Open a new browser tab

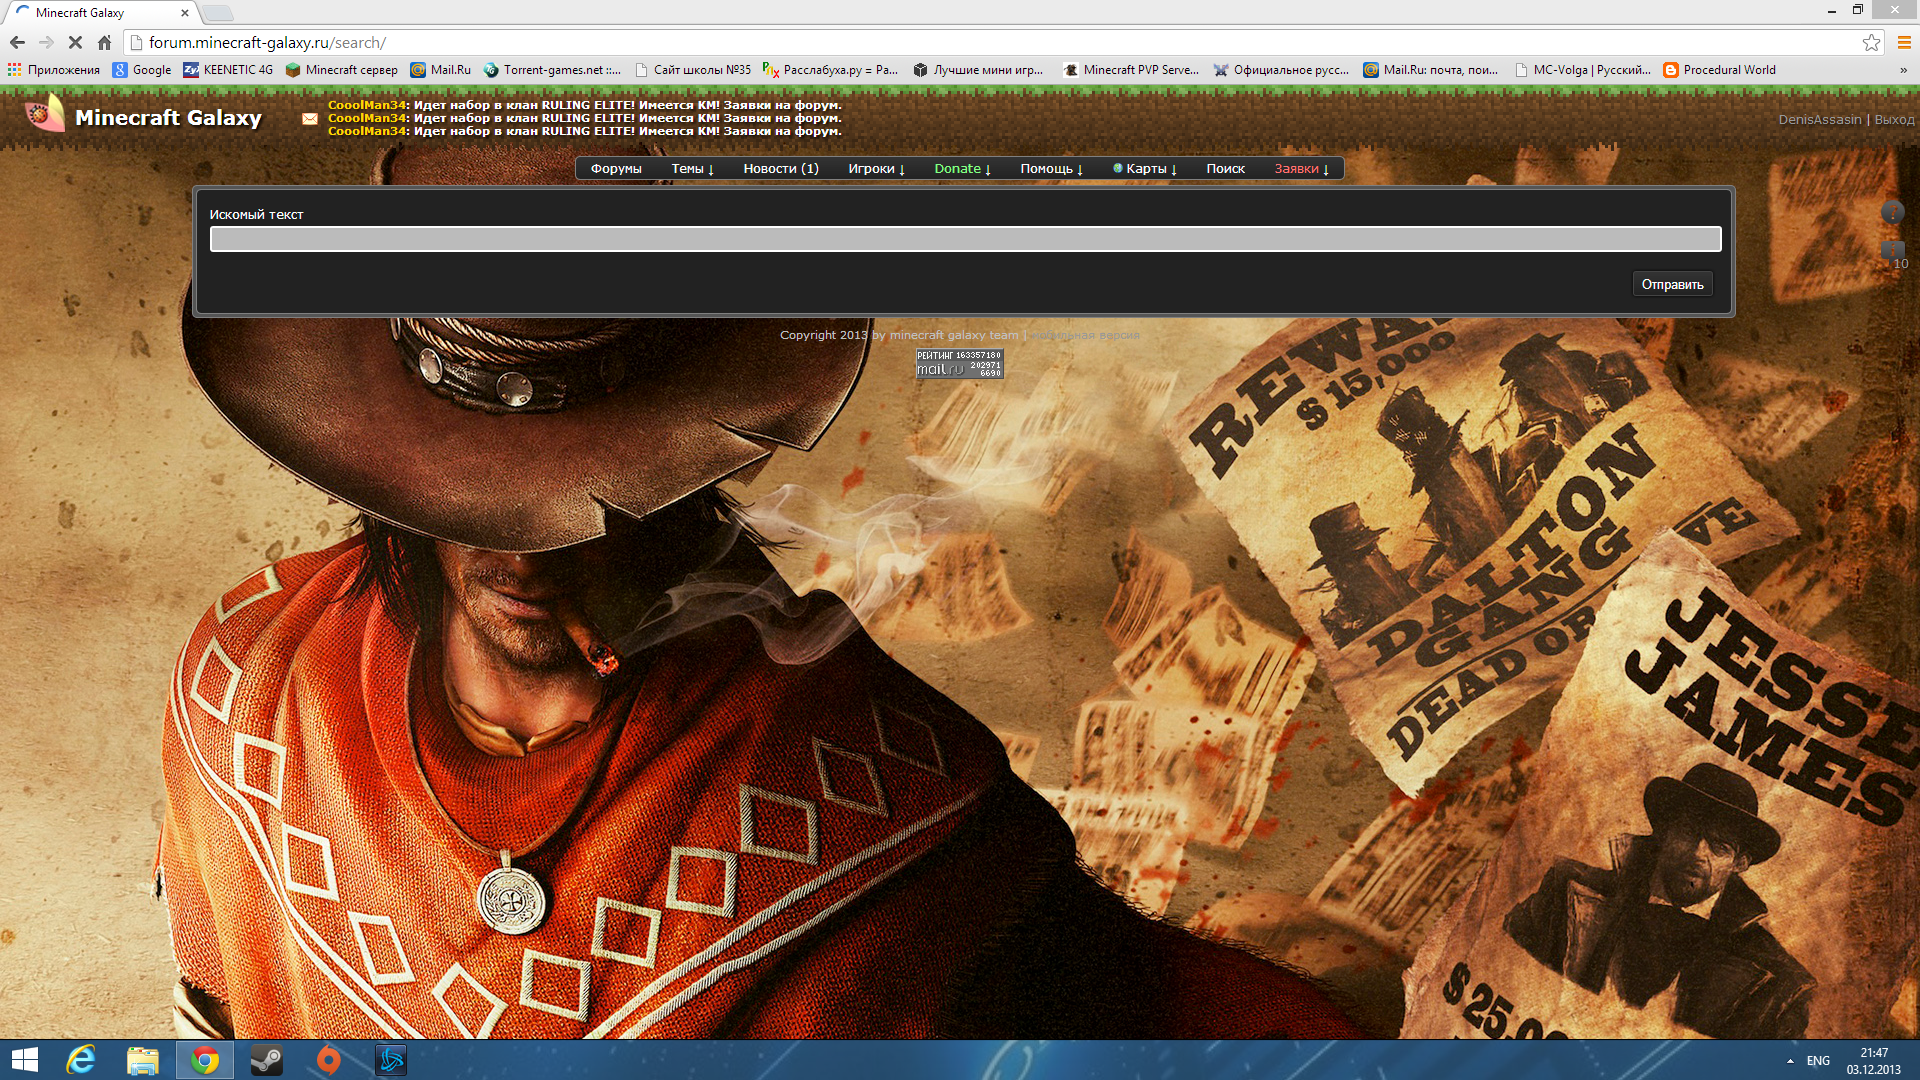[218, 13]
